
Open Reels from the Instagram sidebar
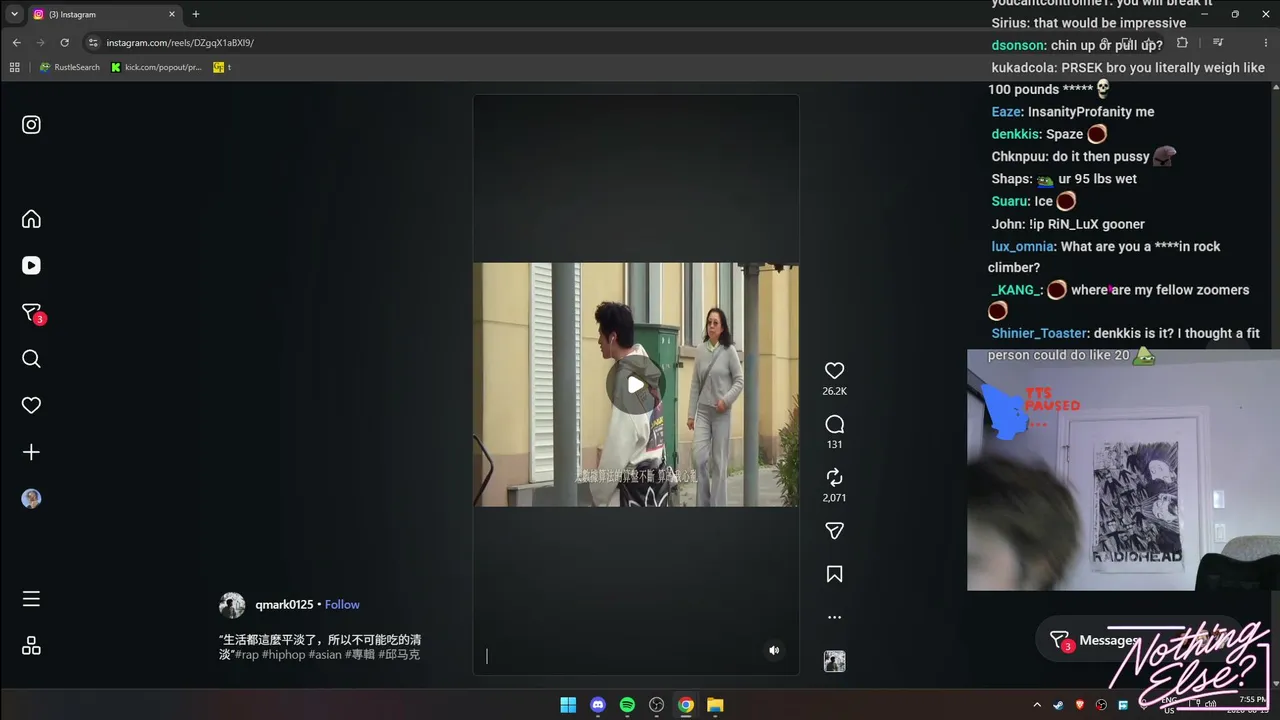pyautogui.click(x=31, y=265)
